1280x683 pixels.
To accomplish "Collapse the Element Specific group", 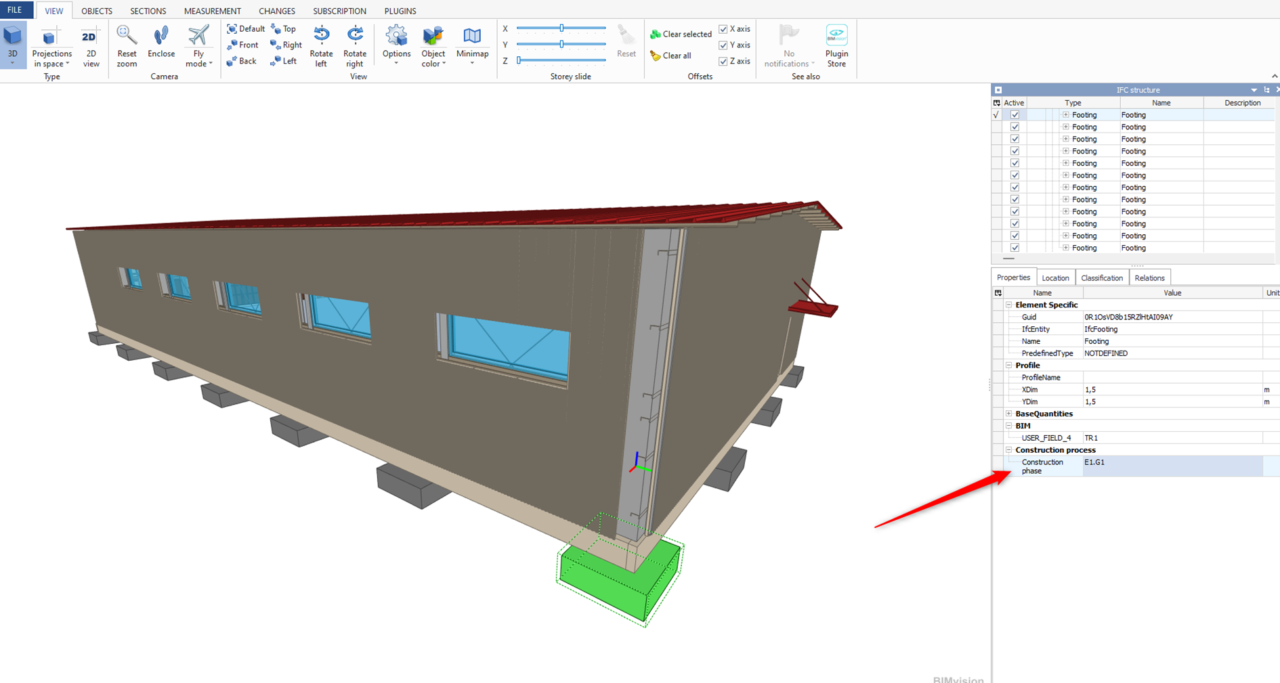I will coord(1008,305).
